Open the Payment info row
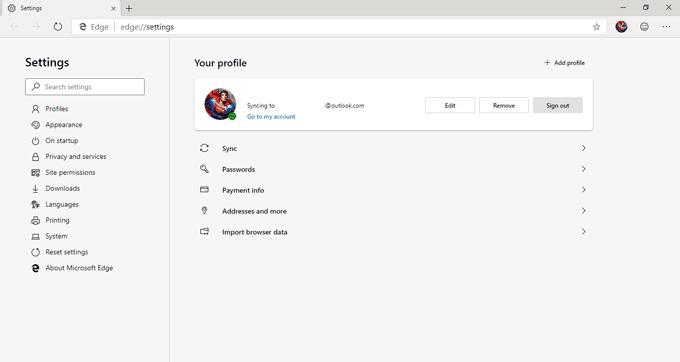The image size is (680, 362). (393, 190)
